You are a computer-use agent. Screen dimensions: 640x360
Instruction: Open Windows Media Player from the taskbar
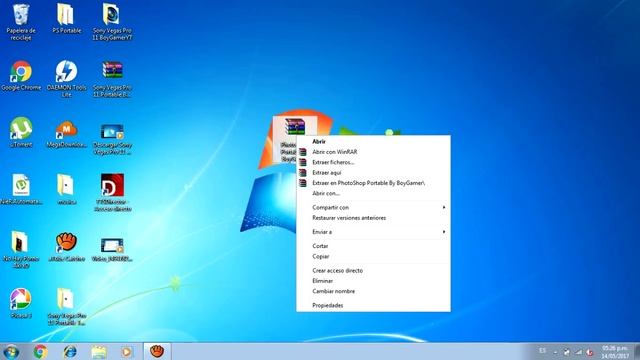127,351
